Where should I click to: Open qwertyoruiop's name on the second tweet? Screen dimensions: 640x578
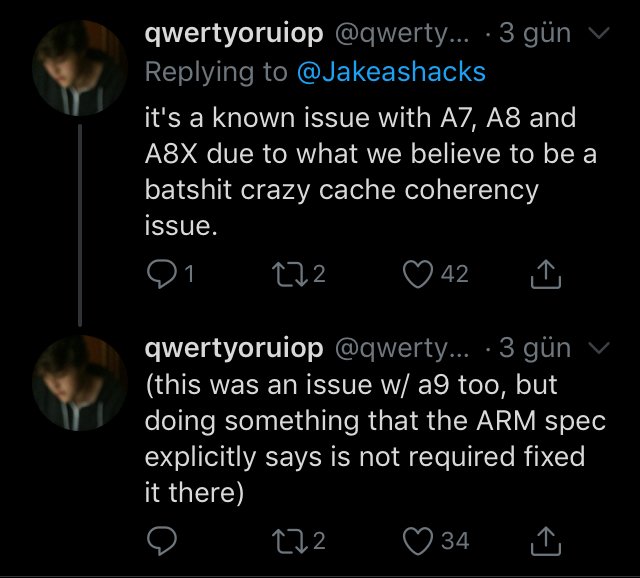point(234,347)
